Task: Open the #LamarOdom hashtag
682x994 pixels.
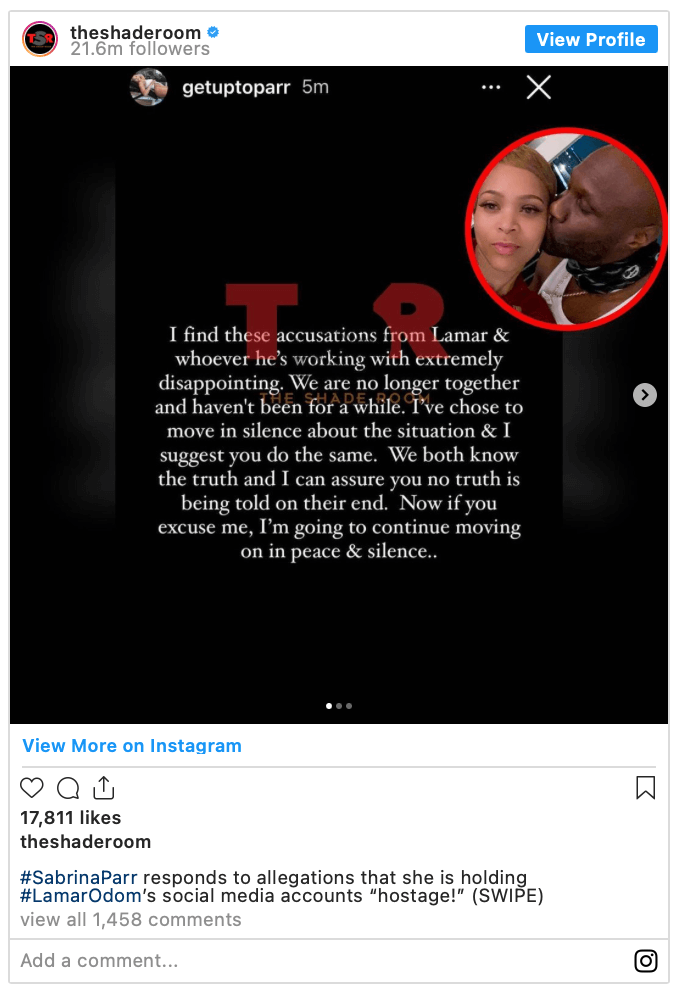Action: tap(80, 896)
